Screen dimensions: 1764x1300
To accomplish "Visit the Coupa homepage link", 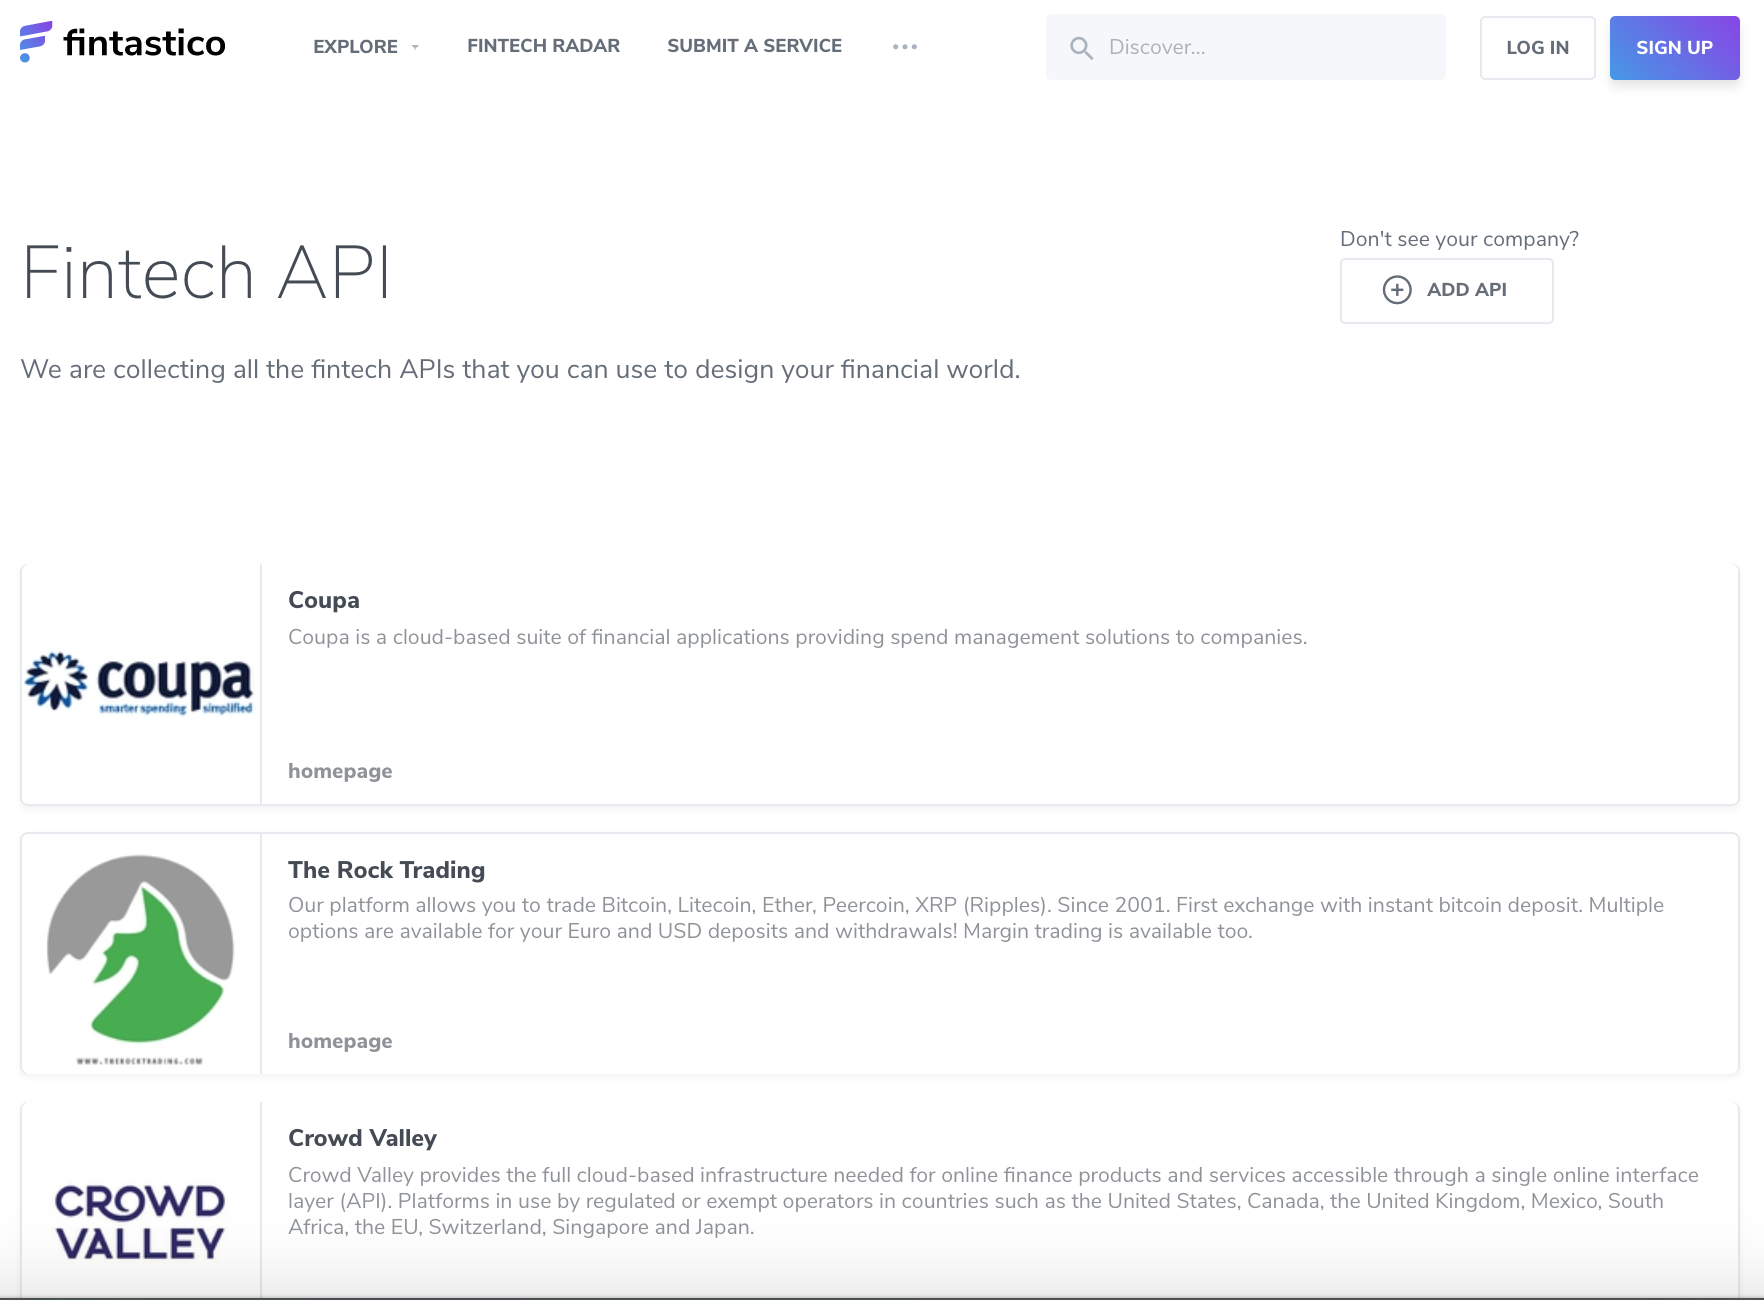I will pyautogui.click(x=340, y=771).
